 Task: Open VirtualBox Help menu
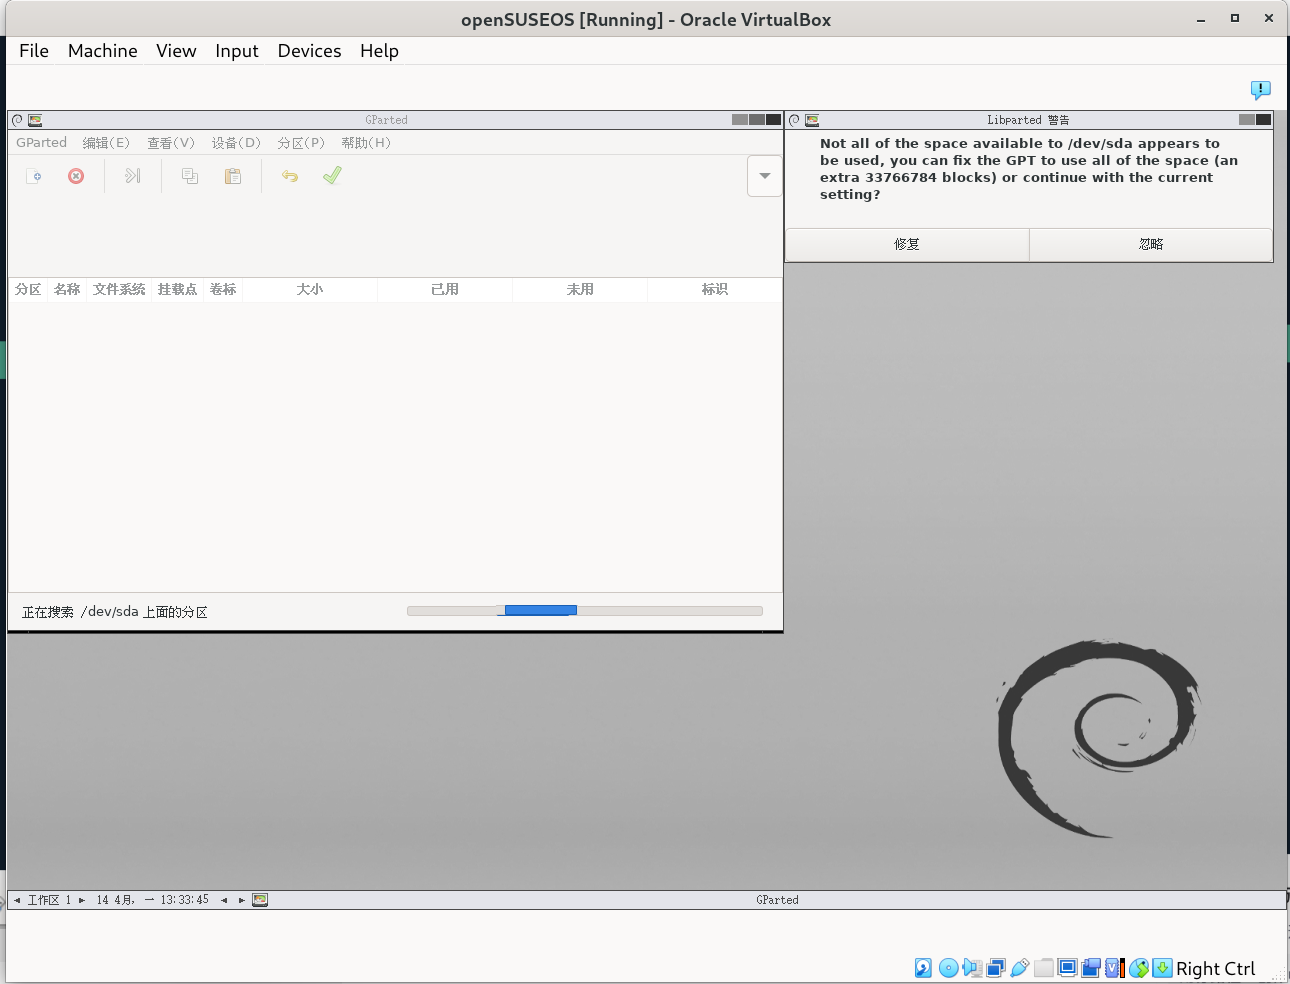point(379,51)
